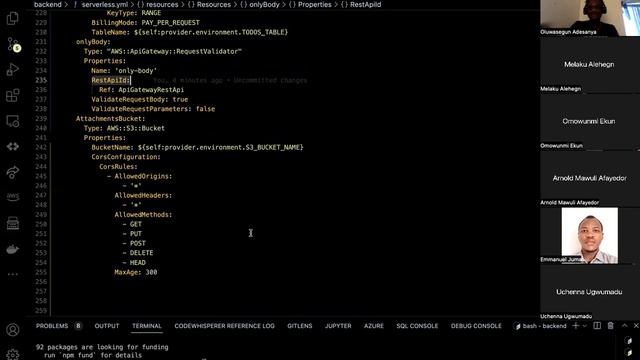This screenshot has width=640, height=360.
Task: Click line number 239 gutter
Action: pyautogui.click(x=41, y=119)
